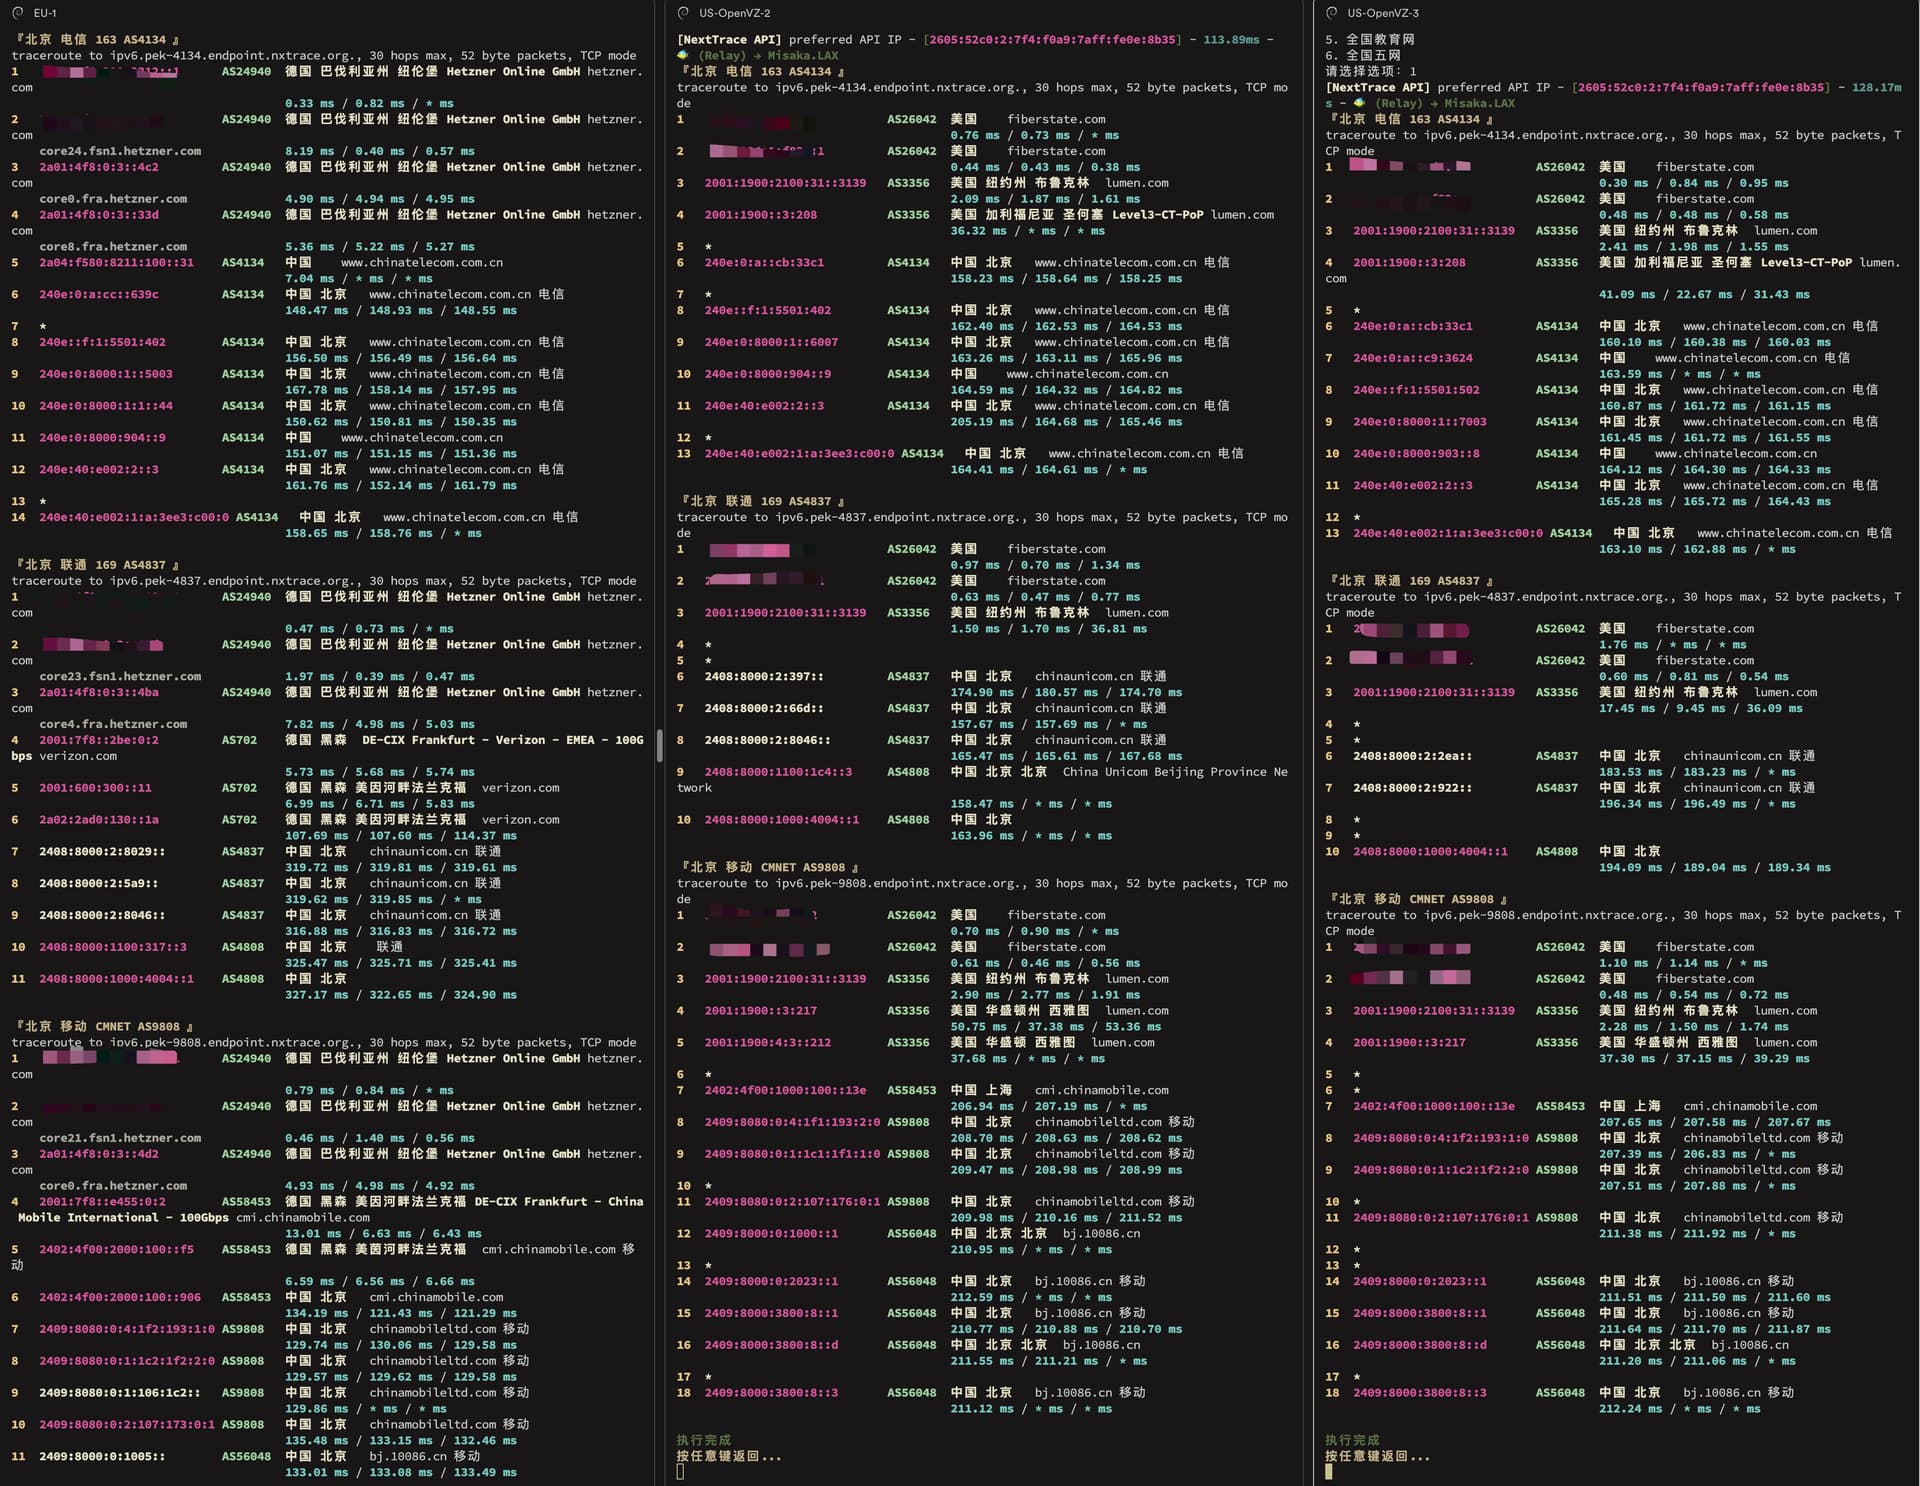Click hostname core23.fsn1.hetzner.com
This screenshot has width=1920, height=1486.
click(120, 676)
